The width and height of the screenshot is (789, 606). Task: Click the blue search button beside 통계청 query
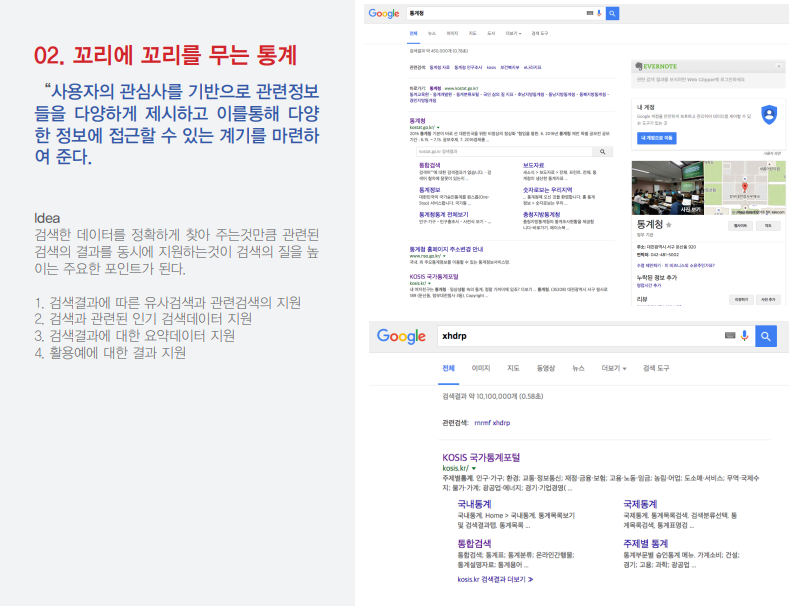[612, 13]
